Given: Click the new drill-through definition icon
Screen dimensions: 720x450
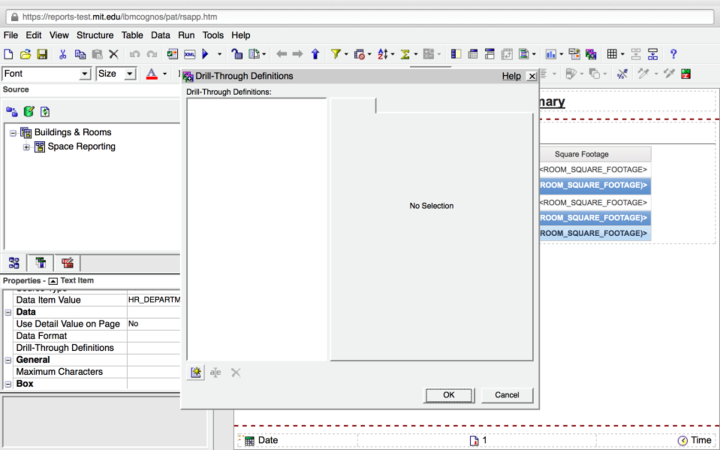Looking at the screenshot, I should (x=196, y=372).
